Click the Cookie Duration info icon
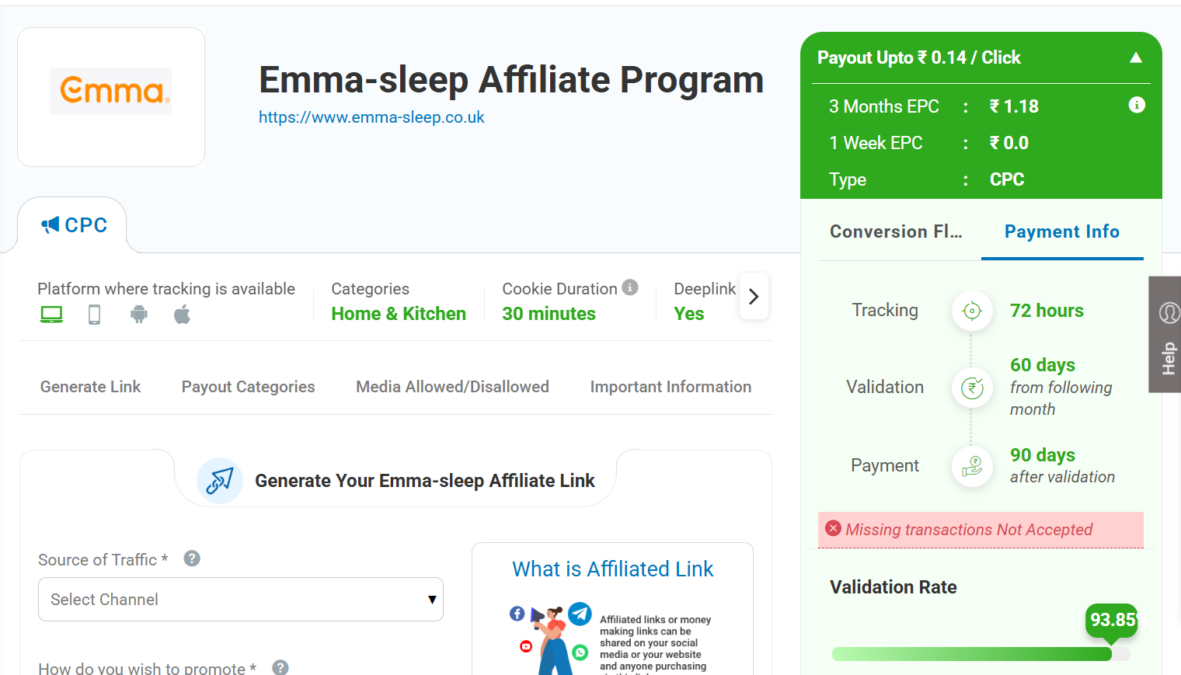 click(x=630, y=288)
